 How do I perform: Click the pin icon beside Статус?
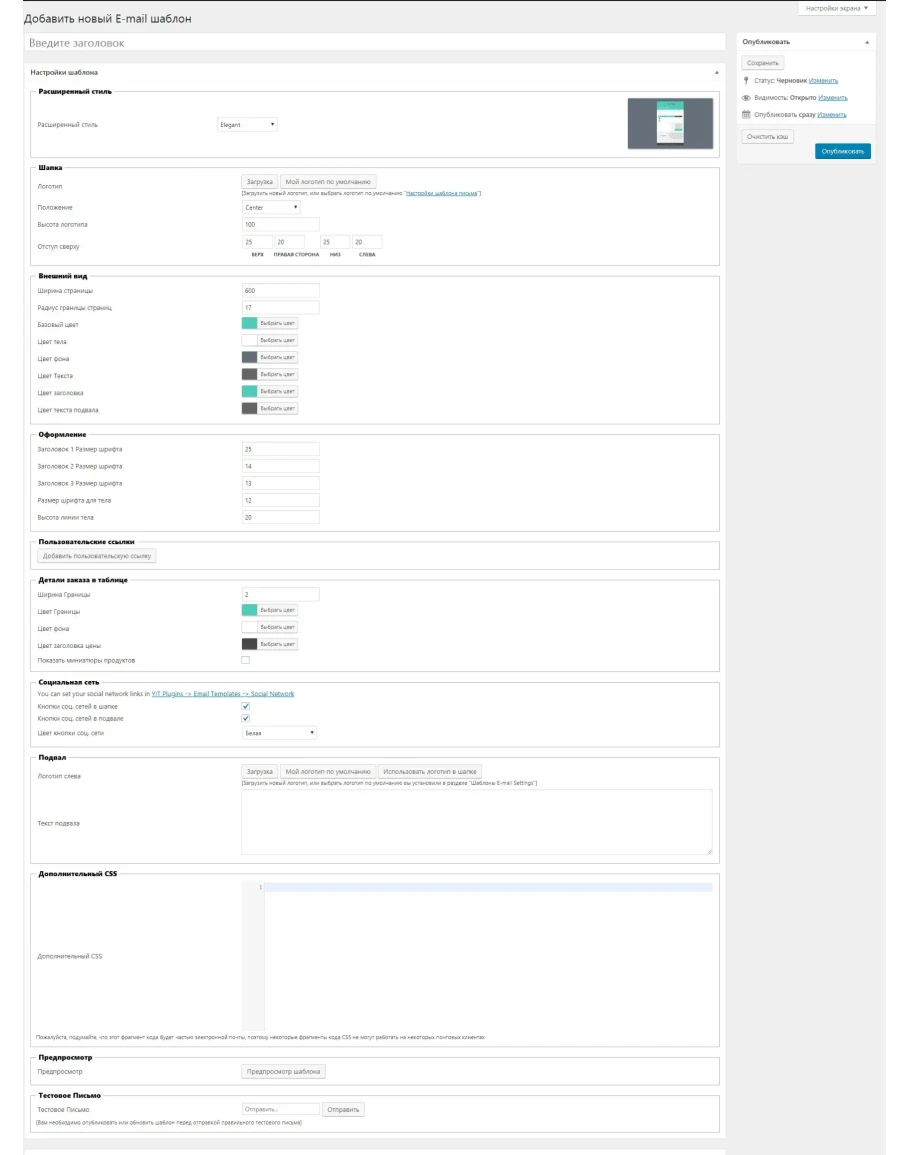[746, 81]
